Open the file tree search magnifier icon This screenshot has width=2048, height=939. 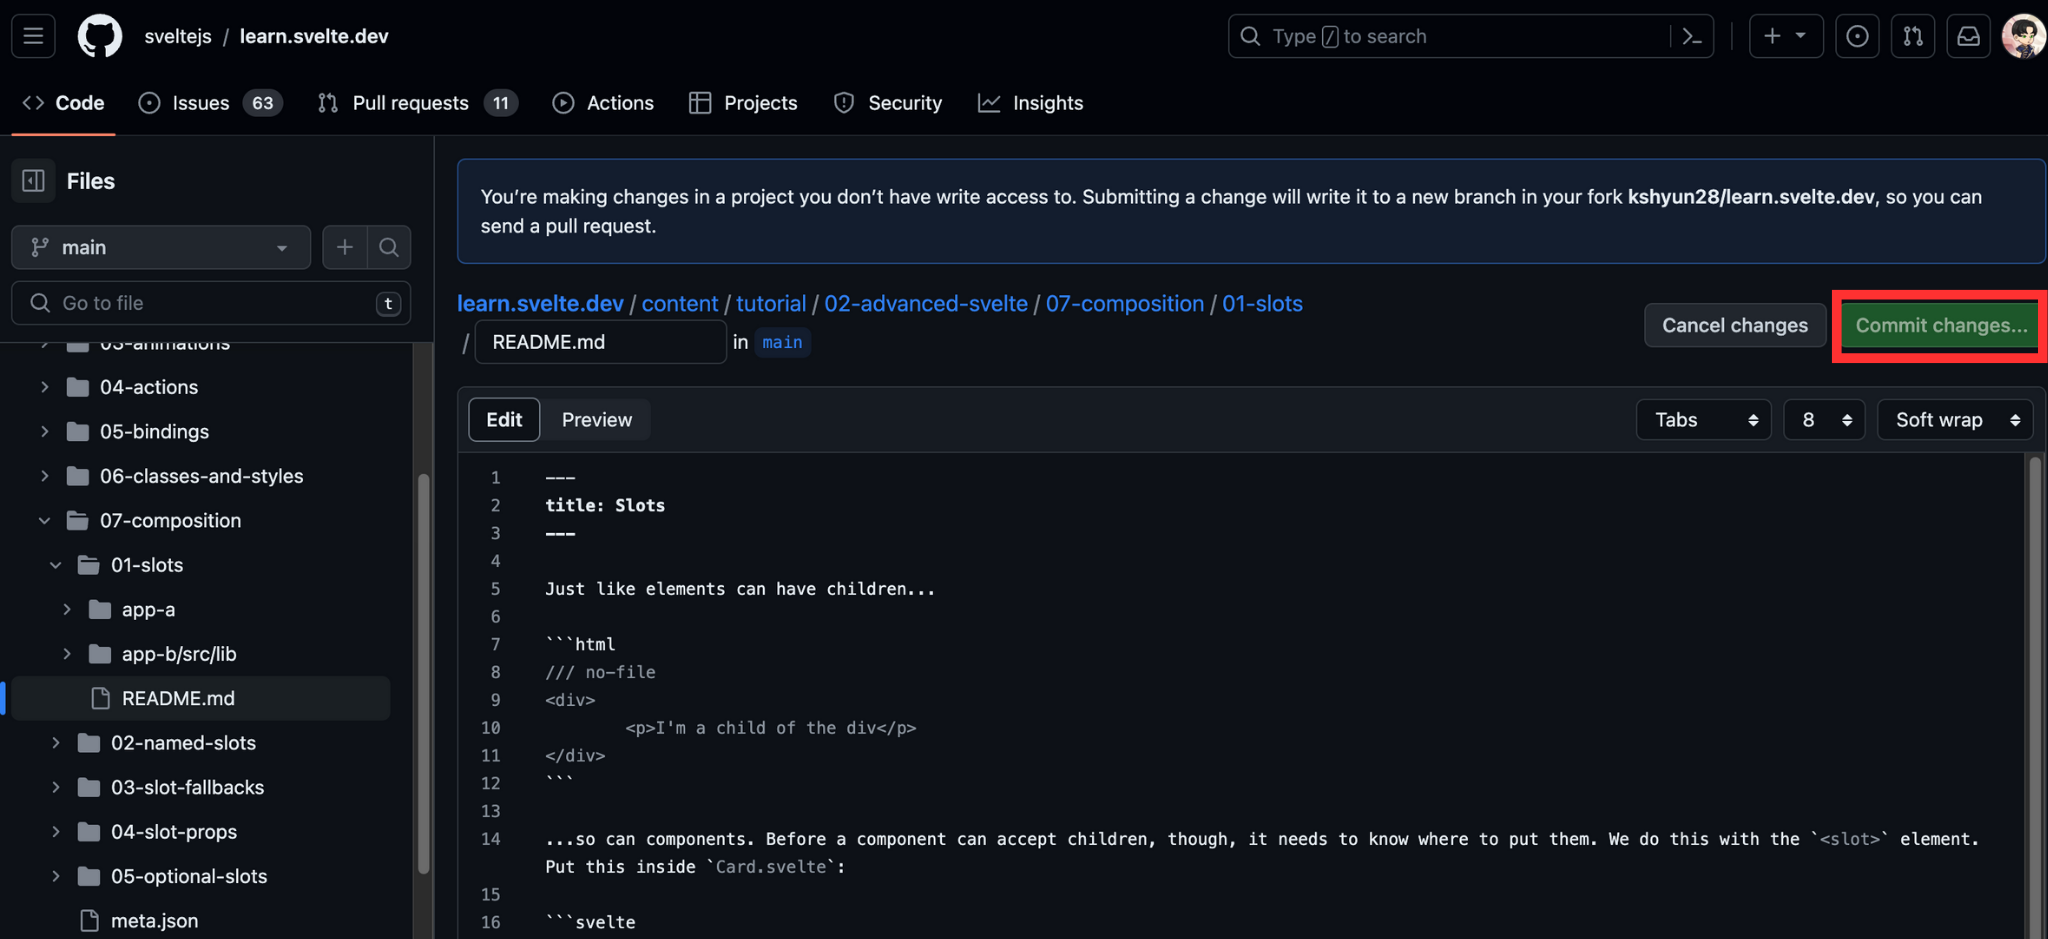389,247
